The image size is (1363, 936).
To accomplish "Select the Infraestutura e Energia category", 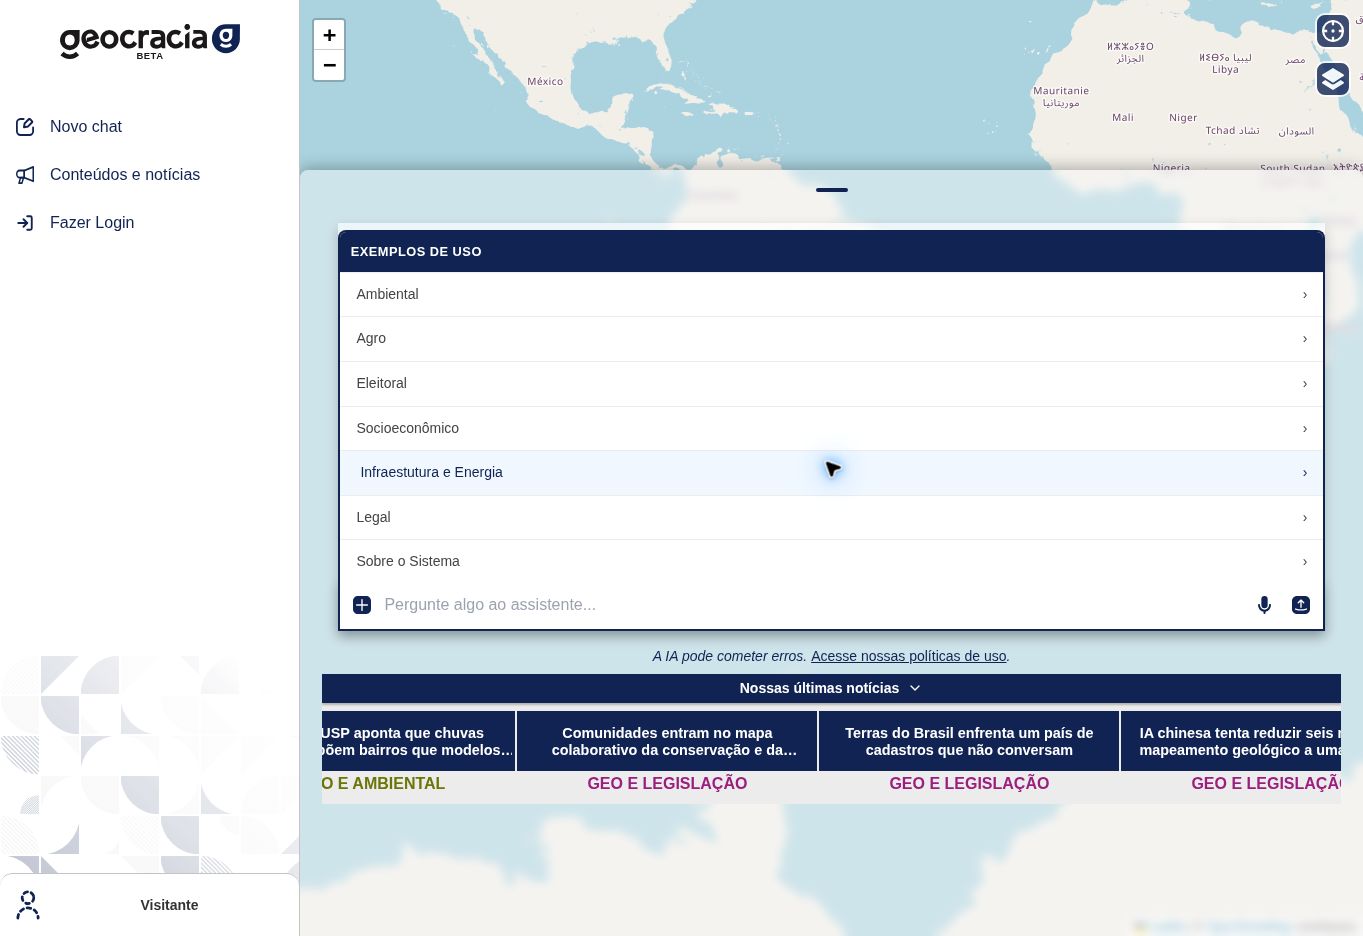I will coord(831,473).
